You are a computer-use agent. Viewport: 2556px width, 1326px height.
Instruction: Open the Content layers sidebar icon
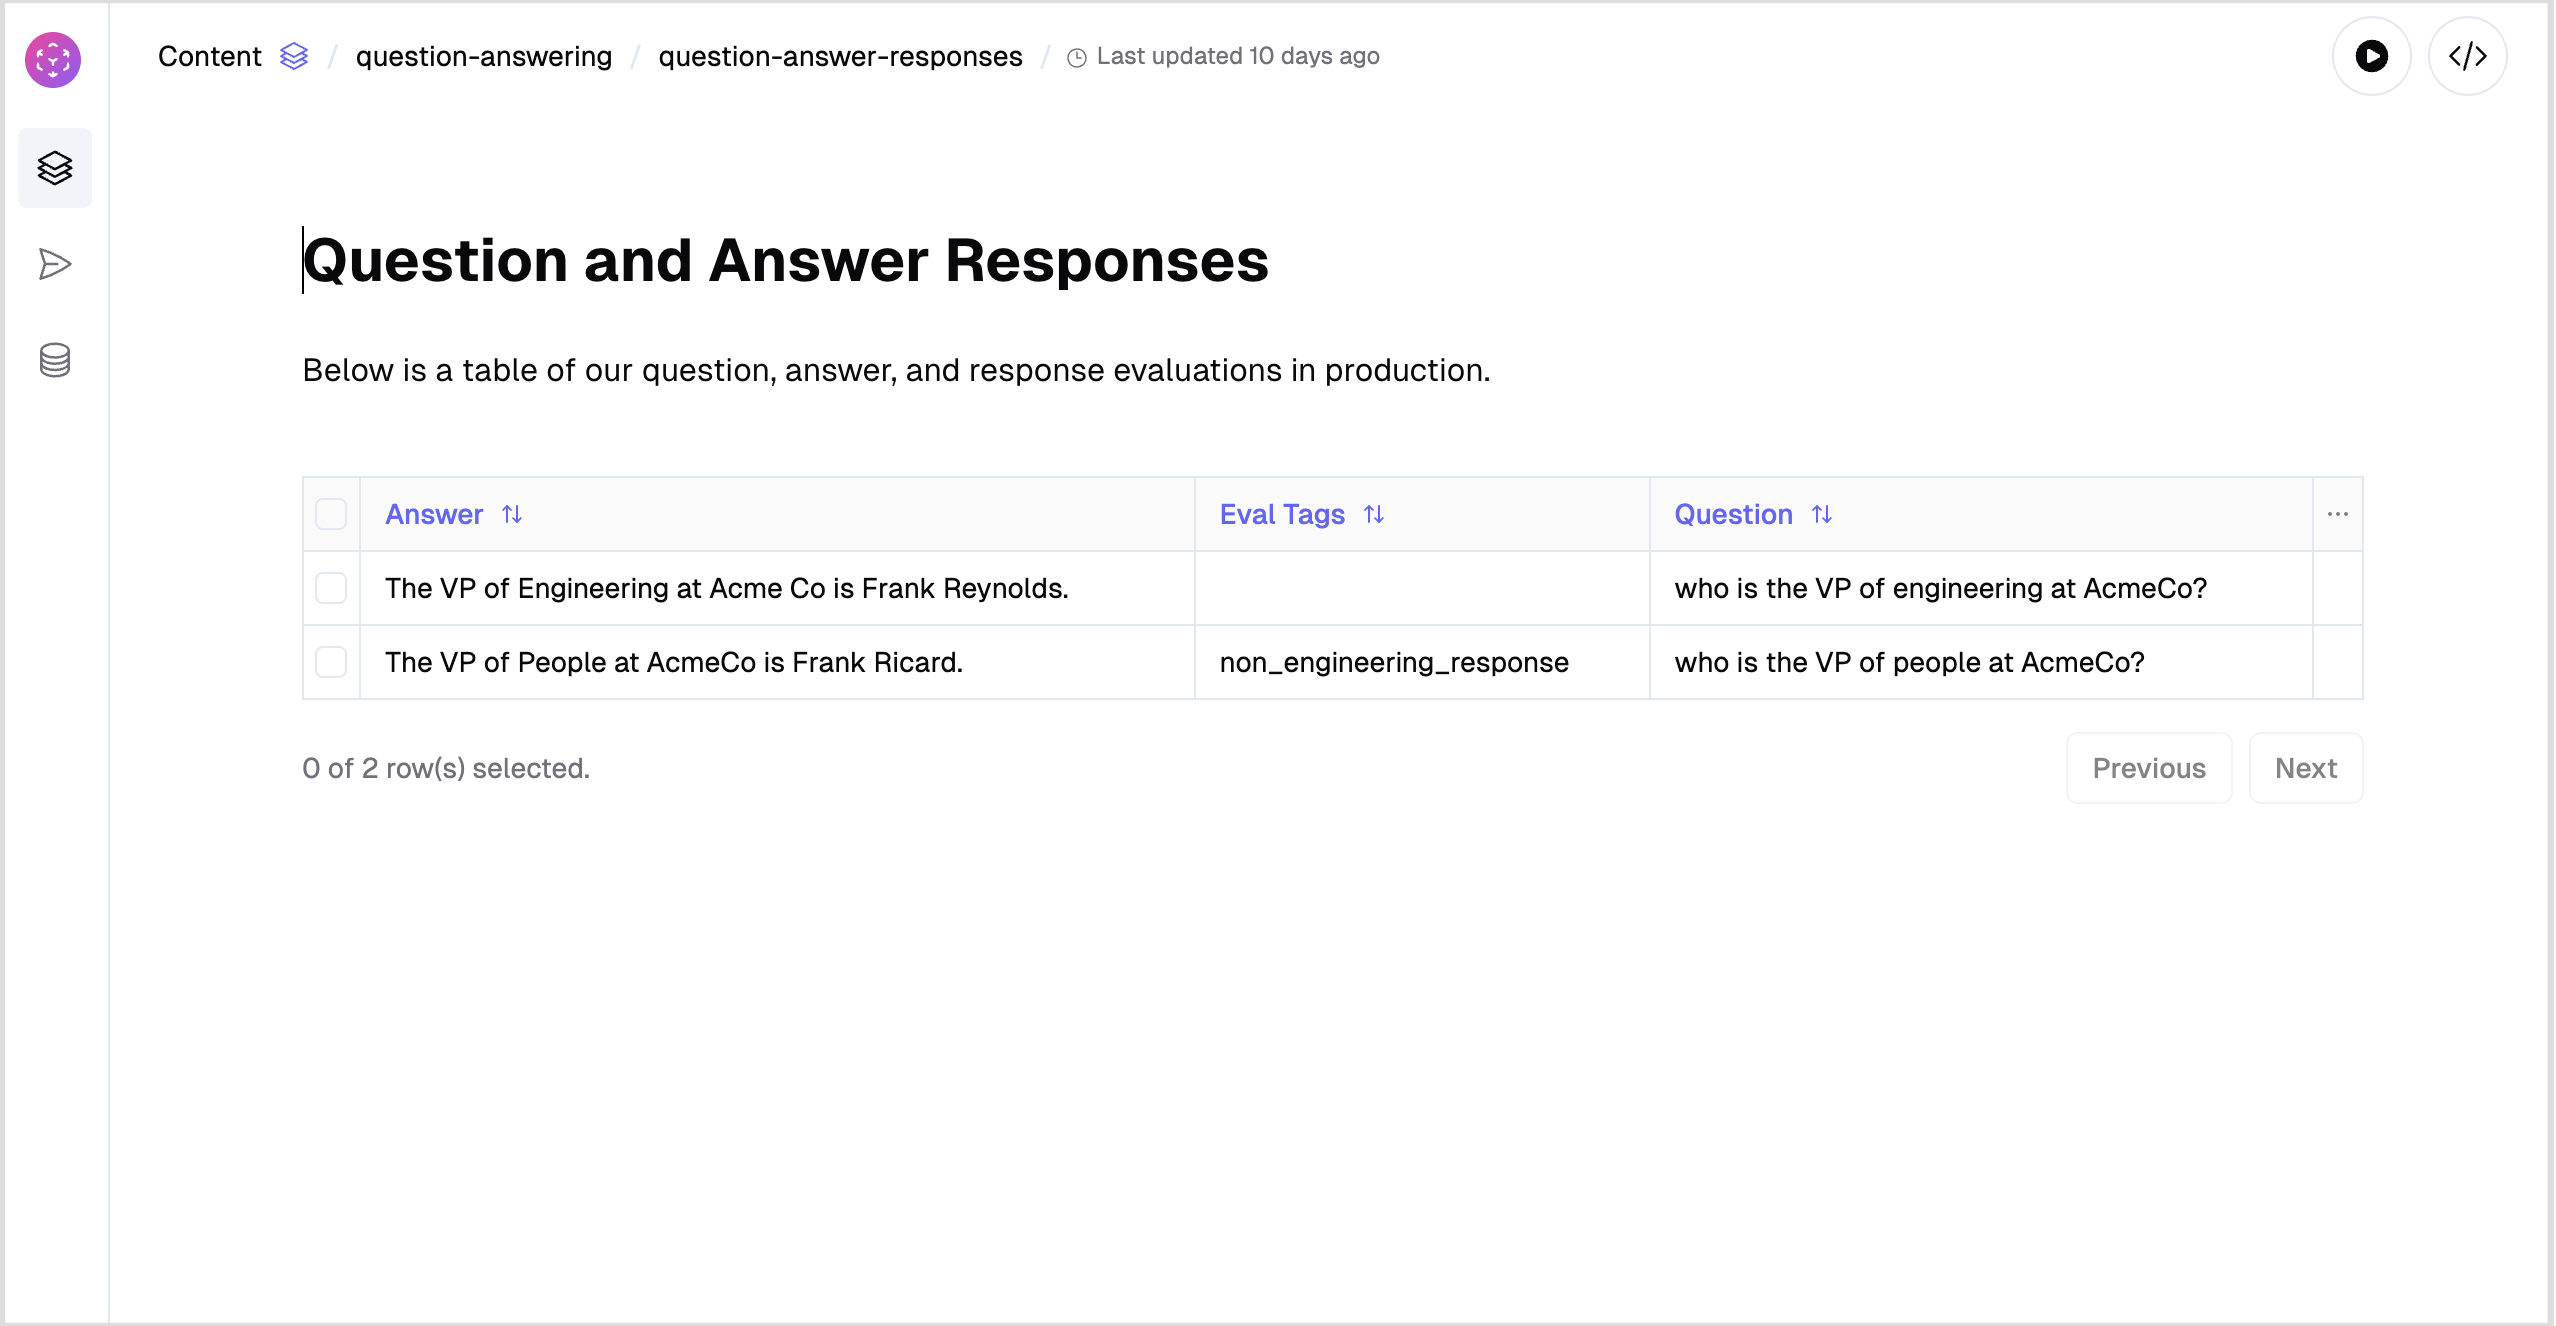[55, 168]
